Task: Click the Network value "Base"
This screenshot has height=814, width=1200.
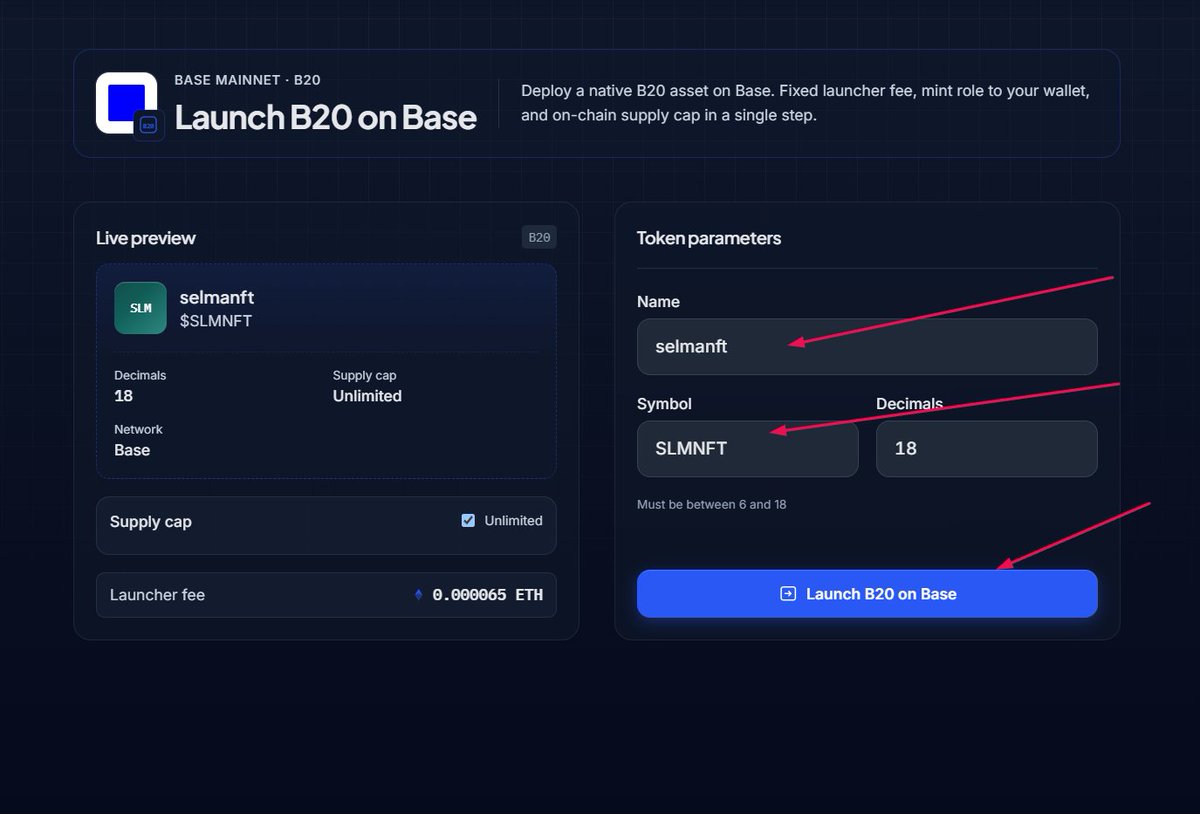Action: pyautogui.click(x=132, y=450)
